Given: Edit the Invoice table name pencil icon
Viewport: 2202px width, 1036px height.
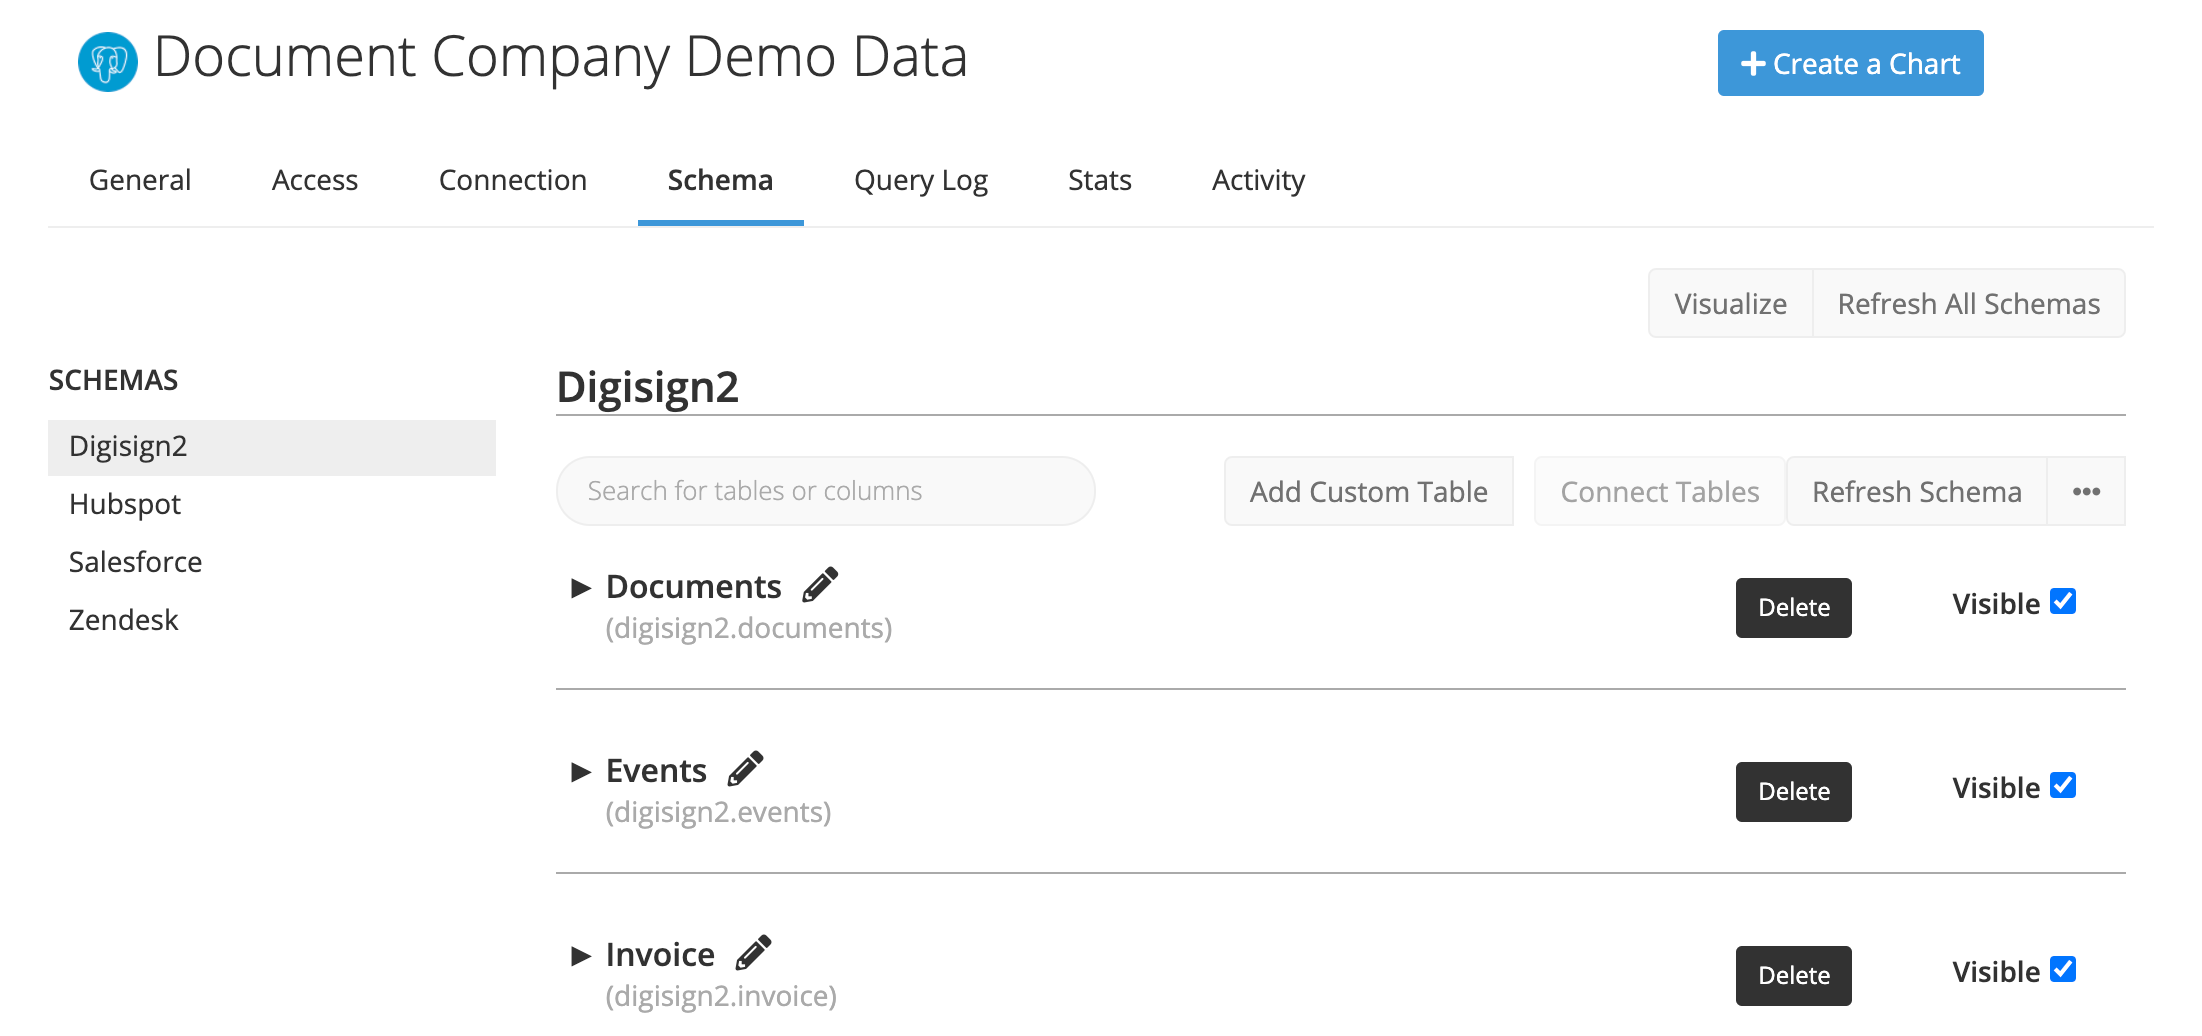Looking at the screenshot, I should click(753, 953).
